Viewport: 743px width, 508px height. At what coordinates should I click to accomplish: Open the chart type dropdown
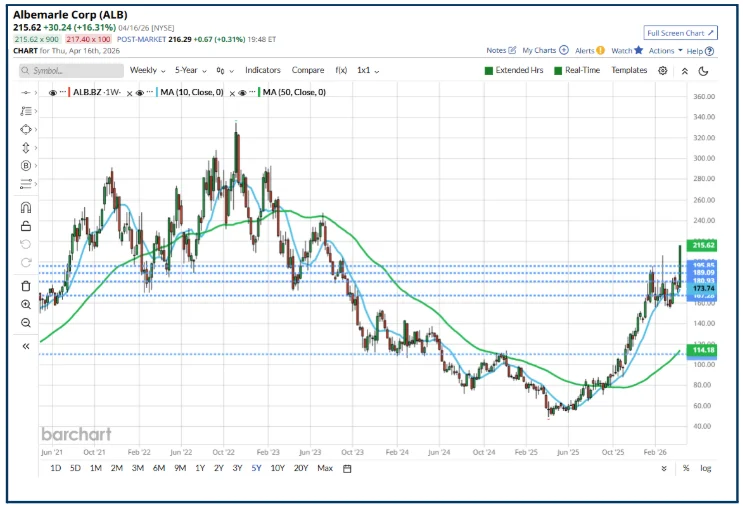pos(225,71)
